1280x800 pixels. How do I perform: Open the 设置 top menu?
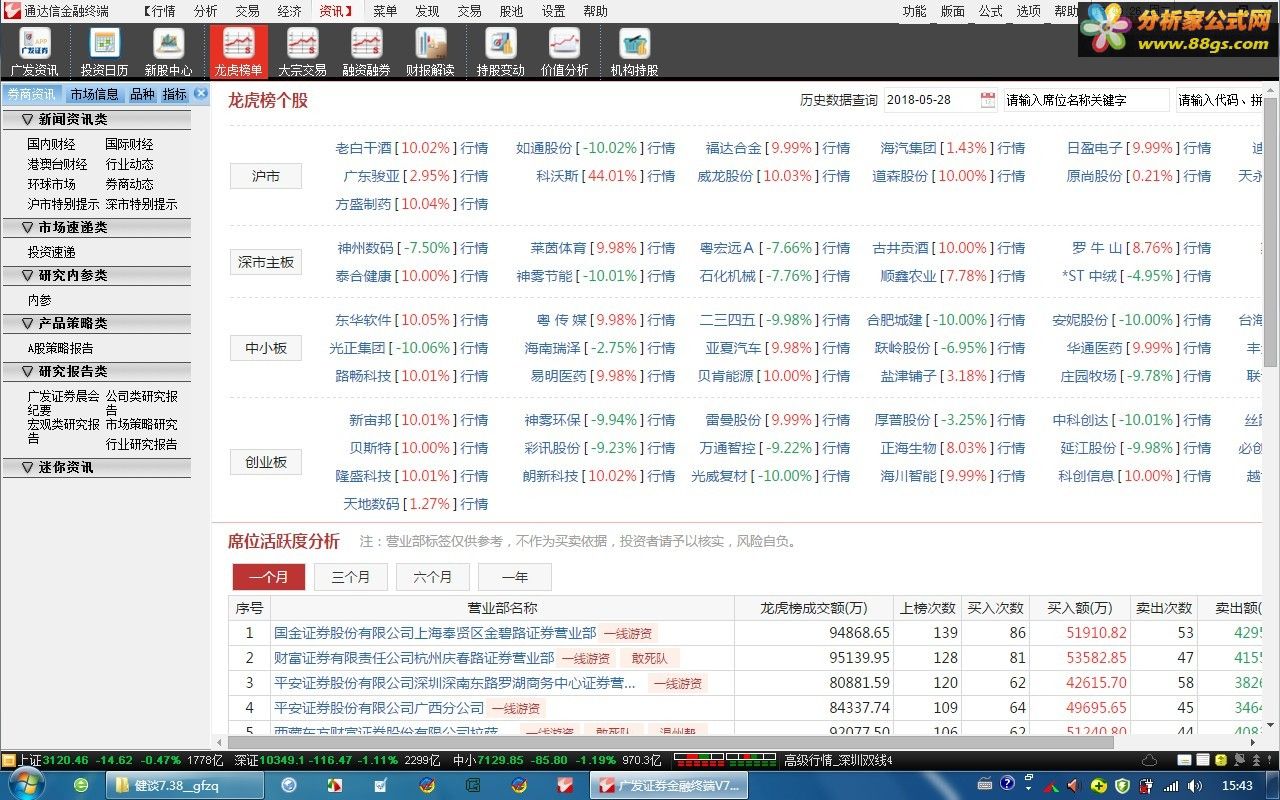[x=553, y=11]
